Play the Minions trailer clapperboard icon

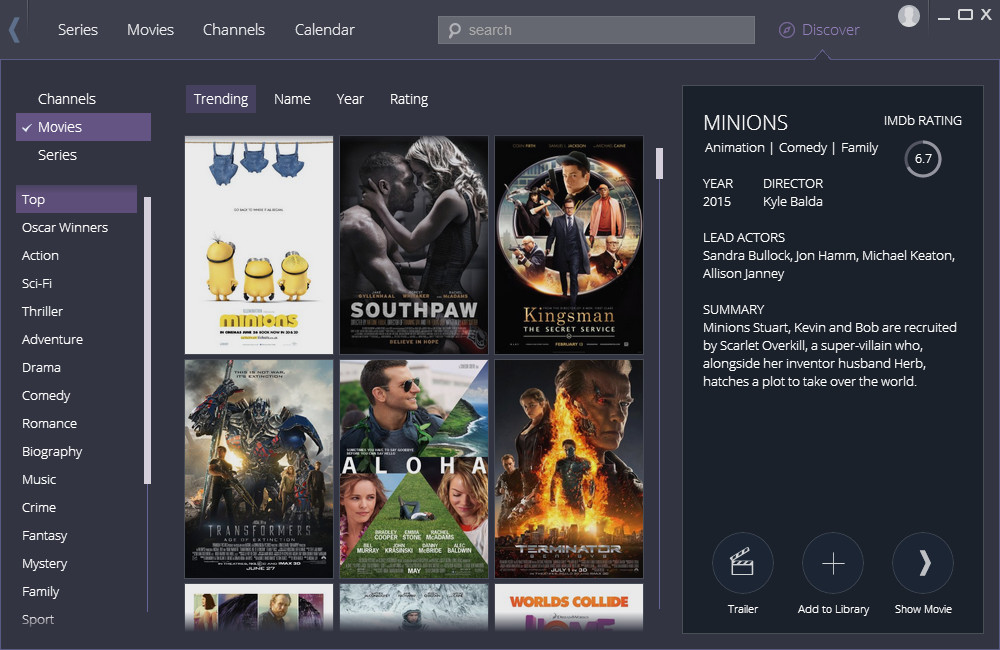[742, 563]
